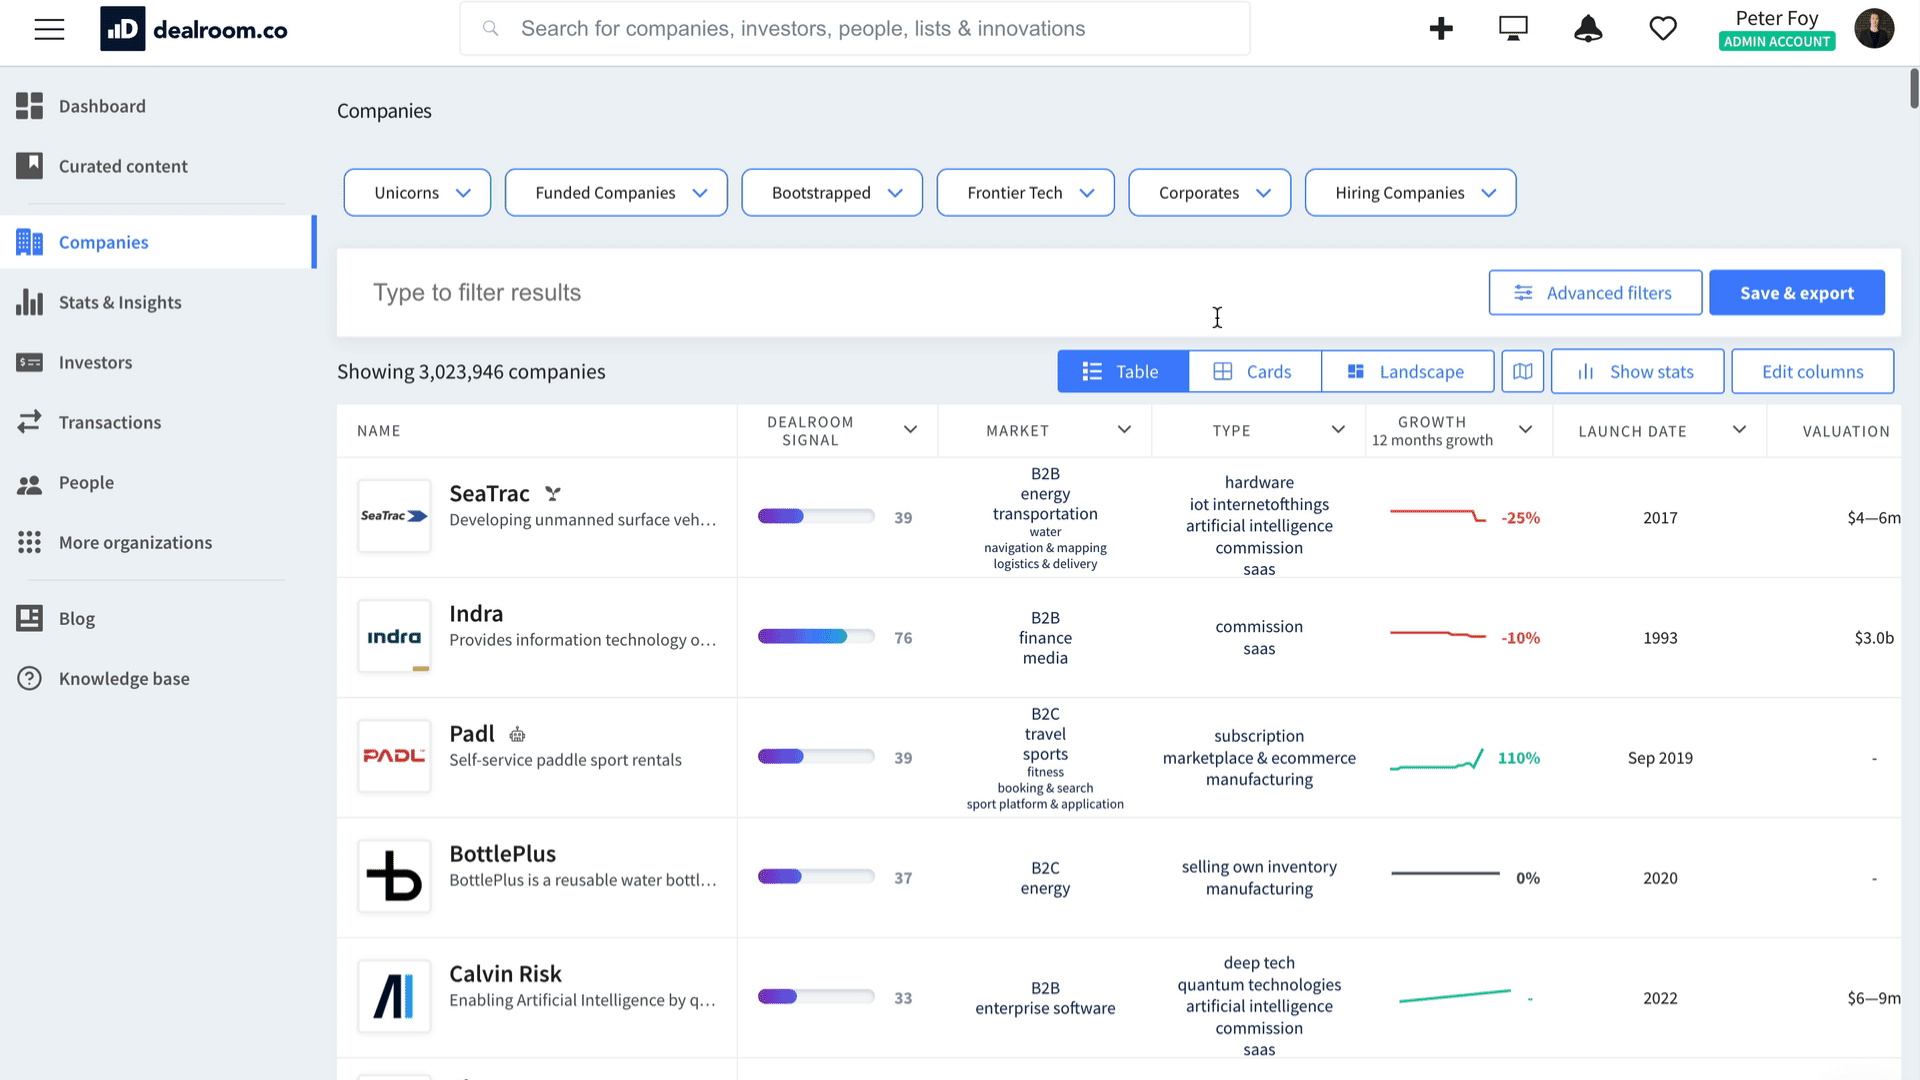Viewport: 1920px width, 1080px height.
Task: Click the page vertical scrollbar
Action: [1913, 88]
